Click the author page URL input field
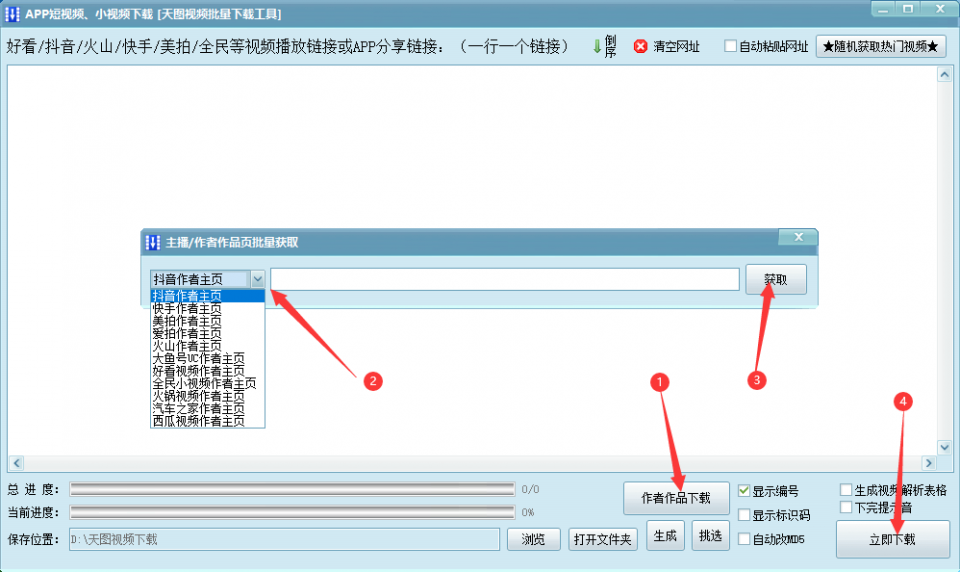The height and width of the screenshot is (572, 960). click(504, 279)
